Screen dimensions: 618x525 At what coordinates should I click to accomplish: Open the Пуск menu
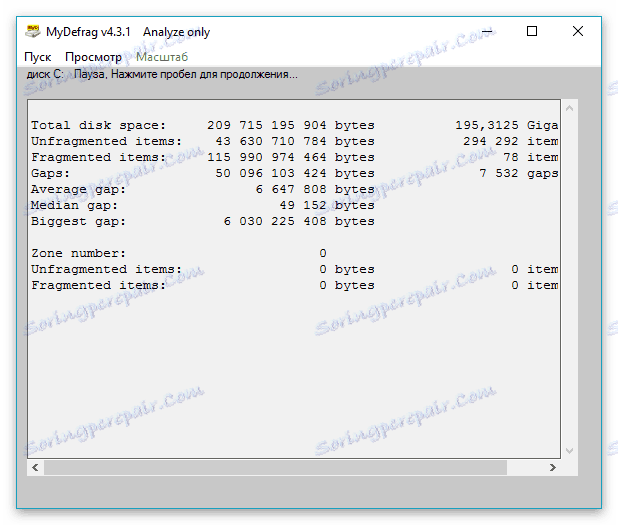[x=37, y=57]
